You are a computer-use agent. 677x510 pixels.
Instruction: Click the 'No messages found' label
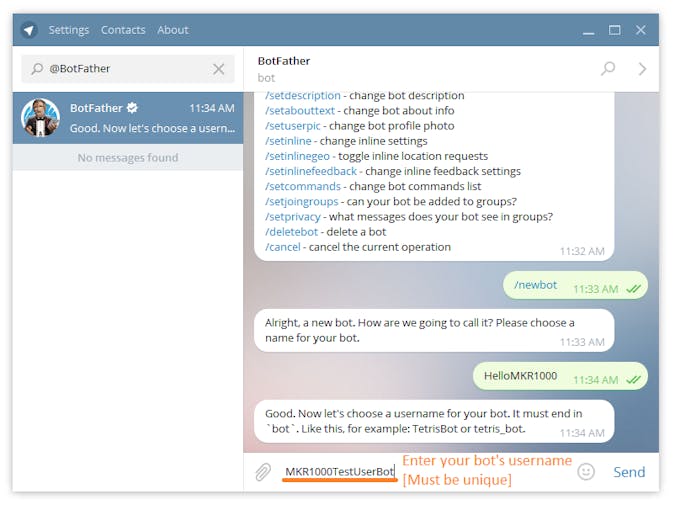pos(128,158)
